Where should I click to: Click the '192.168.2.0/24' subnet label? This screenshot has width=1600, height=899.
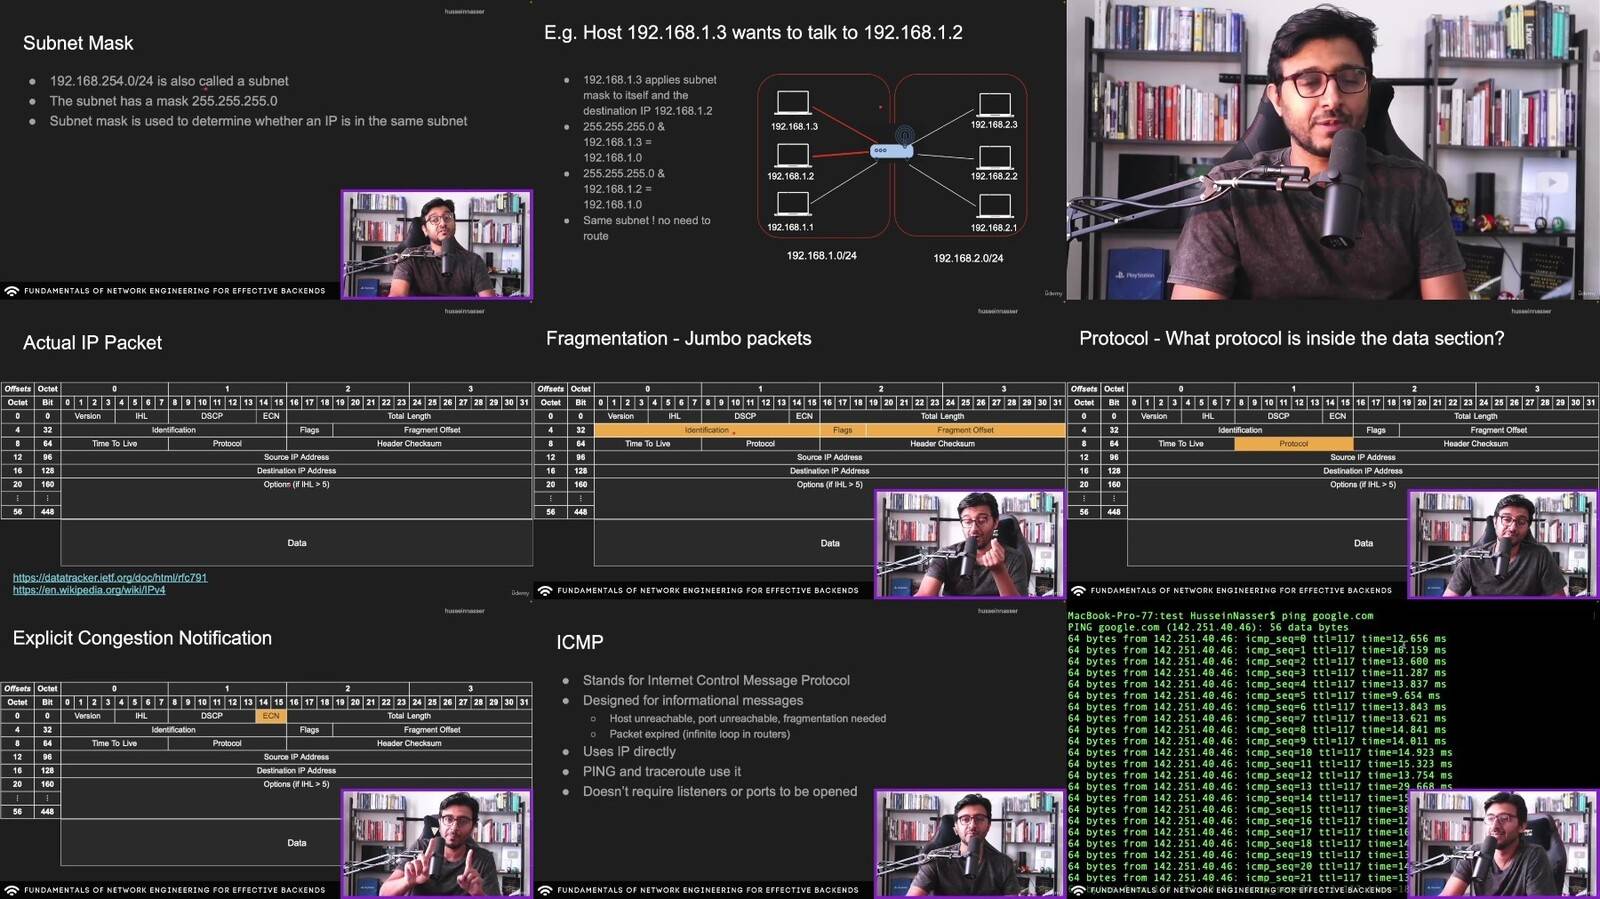click(968, 258)
